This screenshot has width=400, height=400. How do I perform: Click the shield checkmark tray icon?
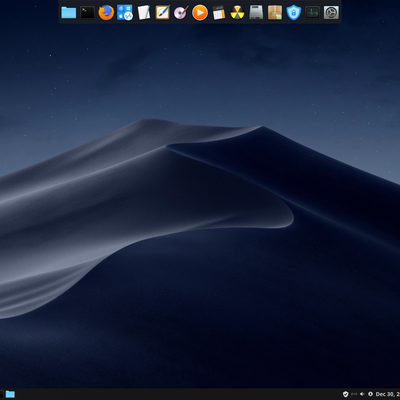pyautogui.click(x=345, y=394)
